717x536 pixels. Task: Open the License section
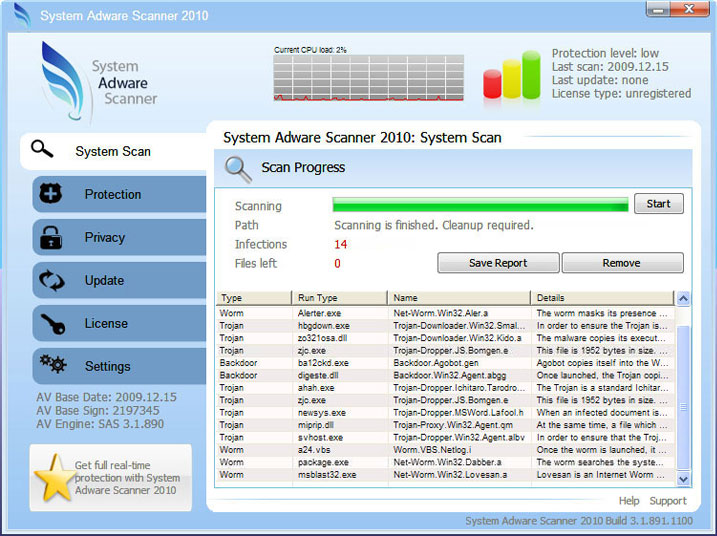pyautogui.click(x=119, y=323)
